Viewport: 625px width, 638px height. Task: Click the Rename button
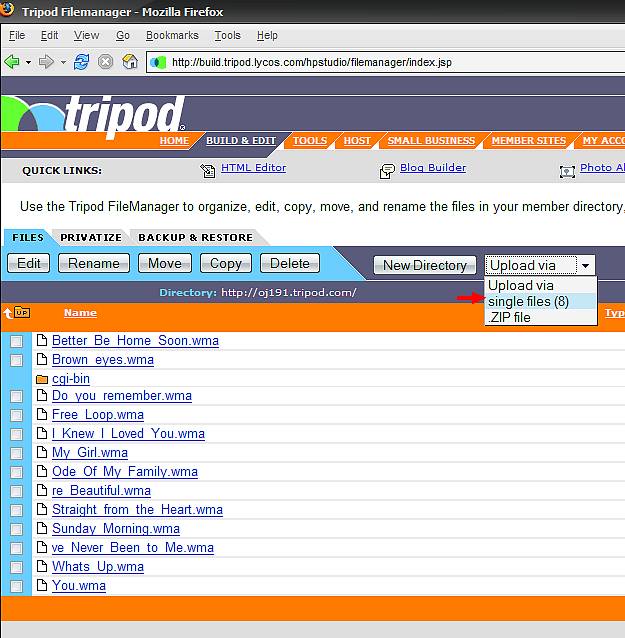[x=94, y=263]
